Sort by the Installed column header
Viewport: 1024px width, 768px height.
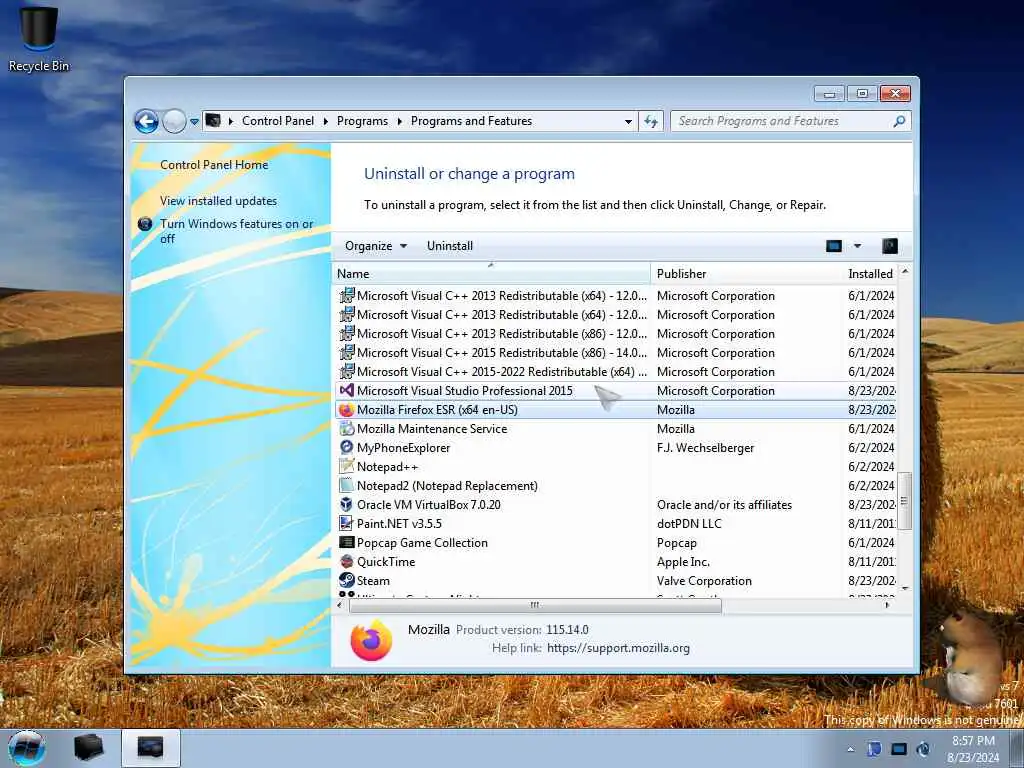870,274
